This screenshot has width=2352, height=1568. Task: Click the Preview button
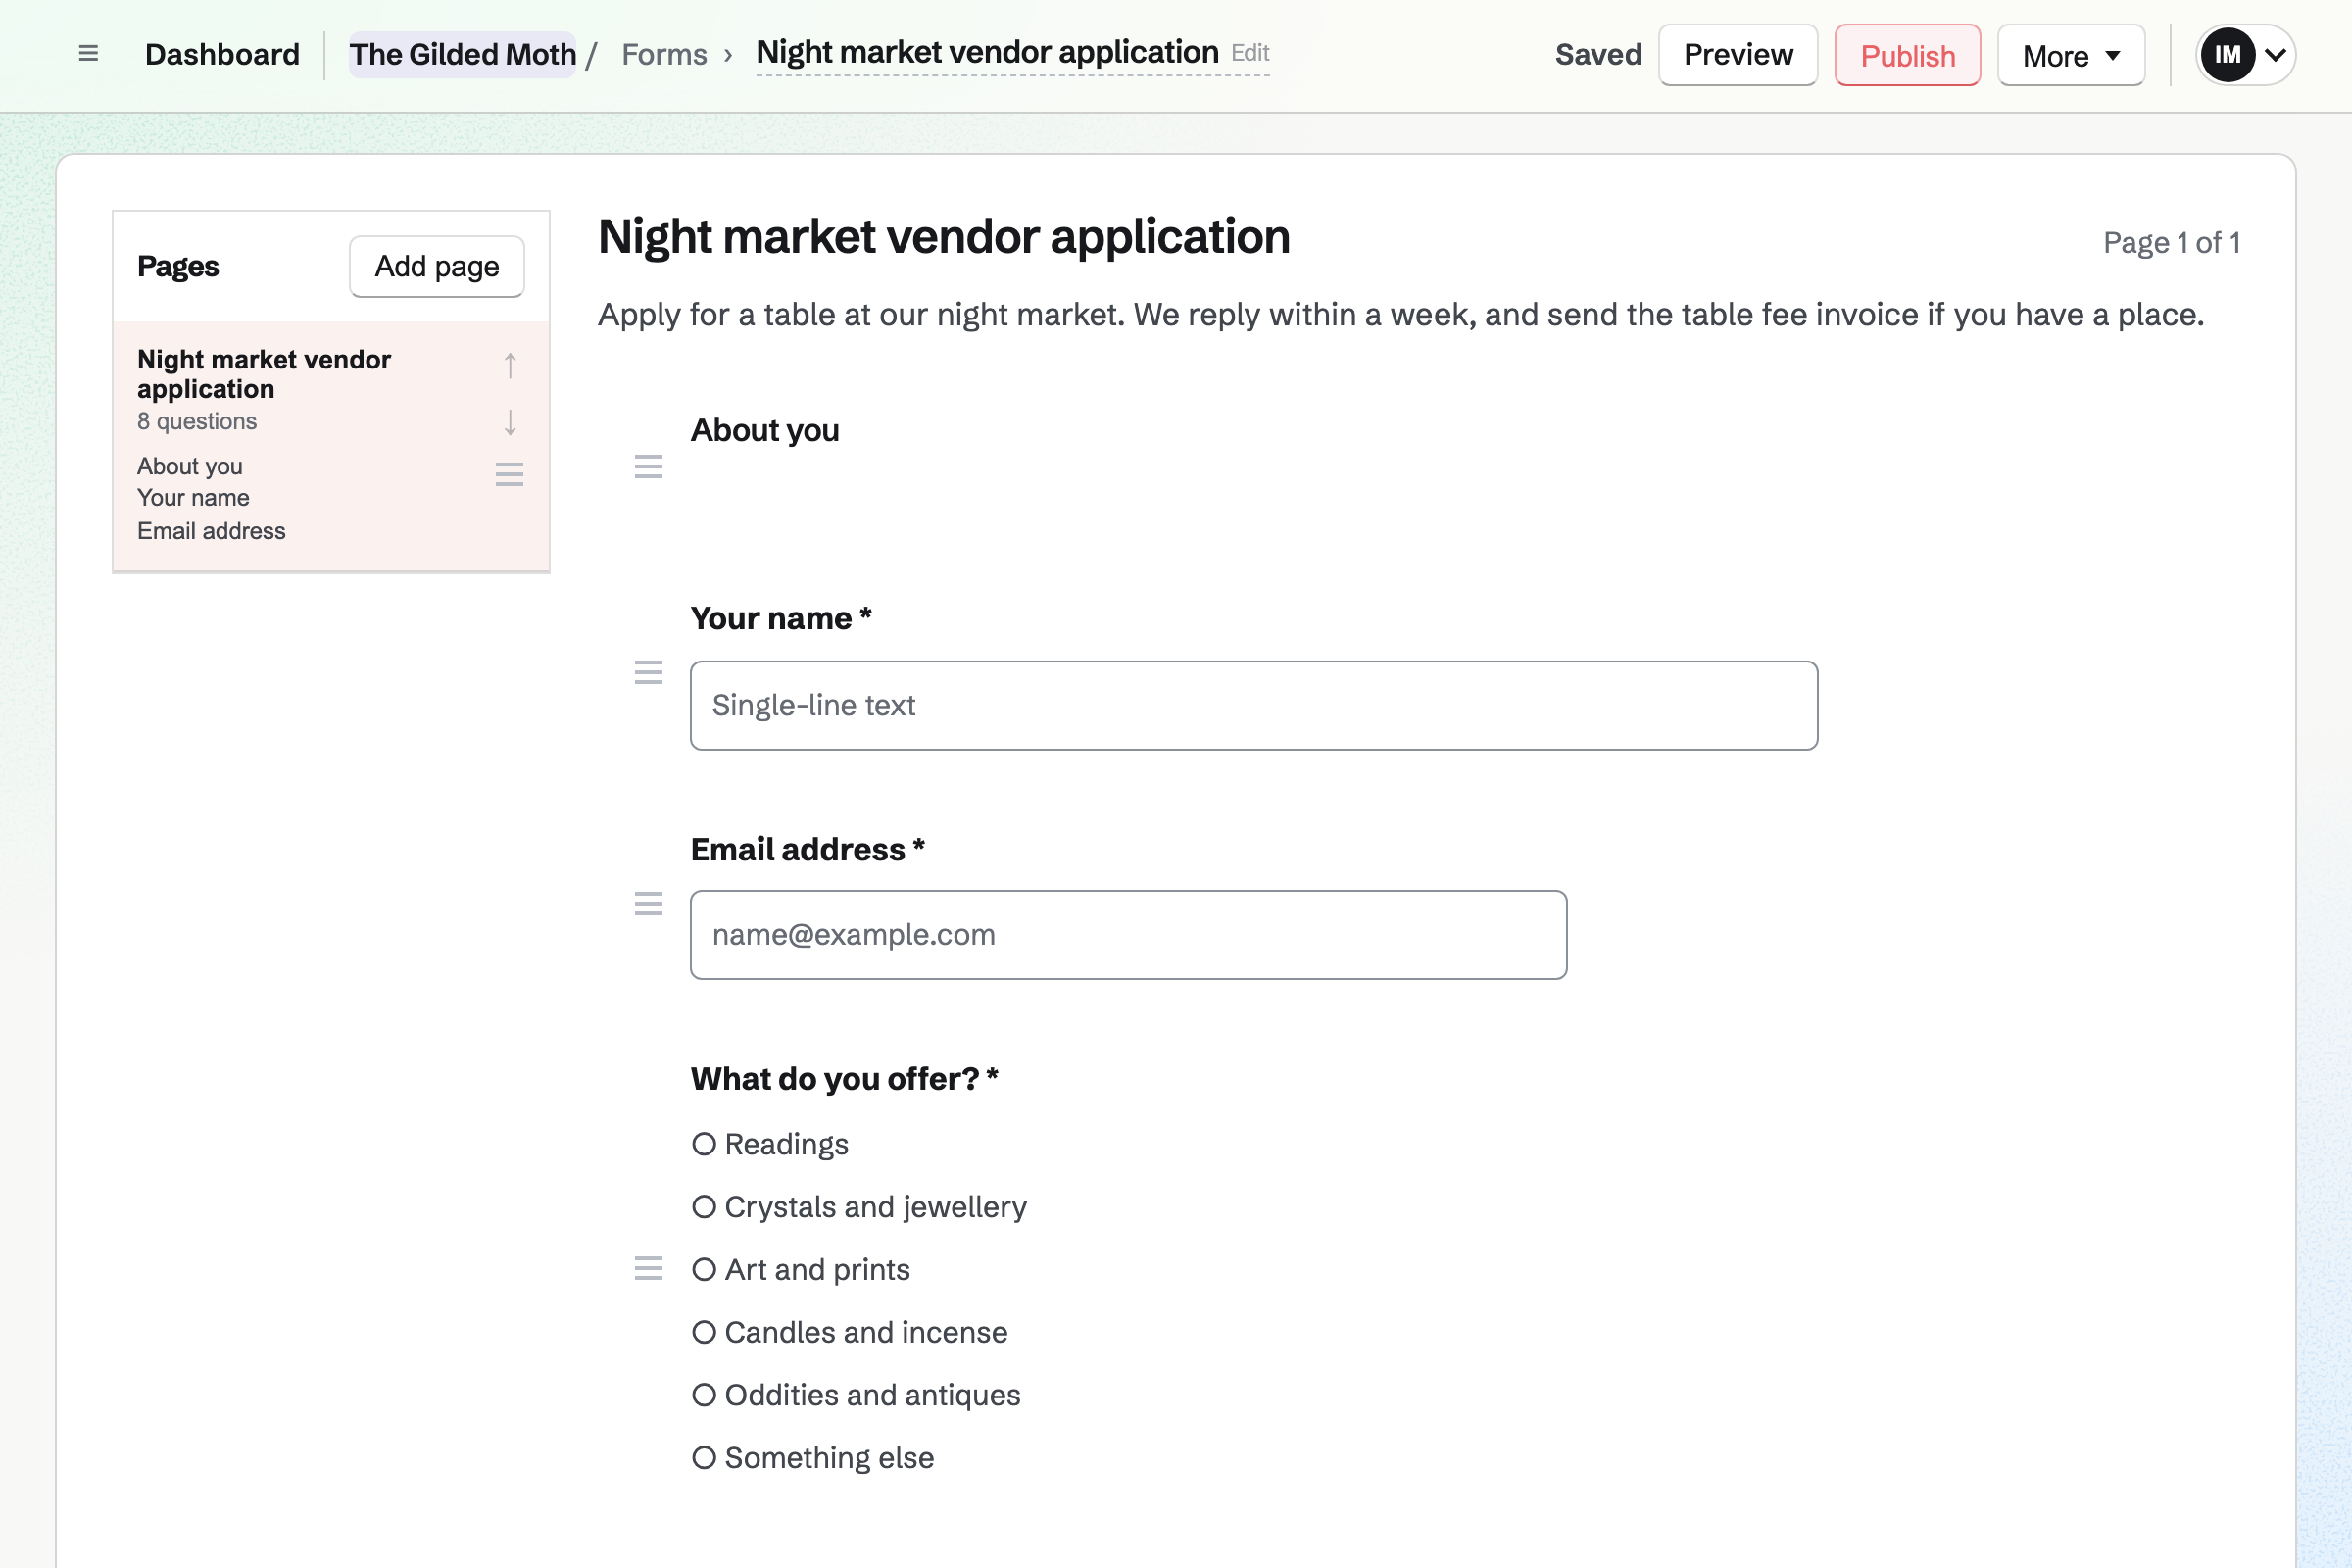coord(1738,55)
